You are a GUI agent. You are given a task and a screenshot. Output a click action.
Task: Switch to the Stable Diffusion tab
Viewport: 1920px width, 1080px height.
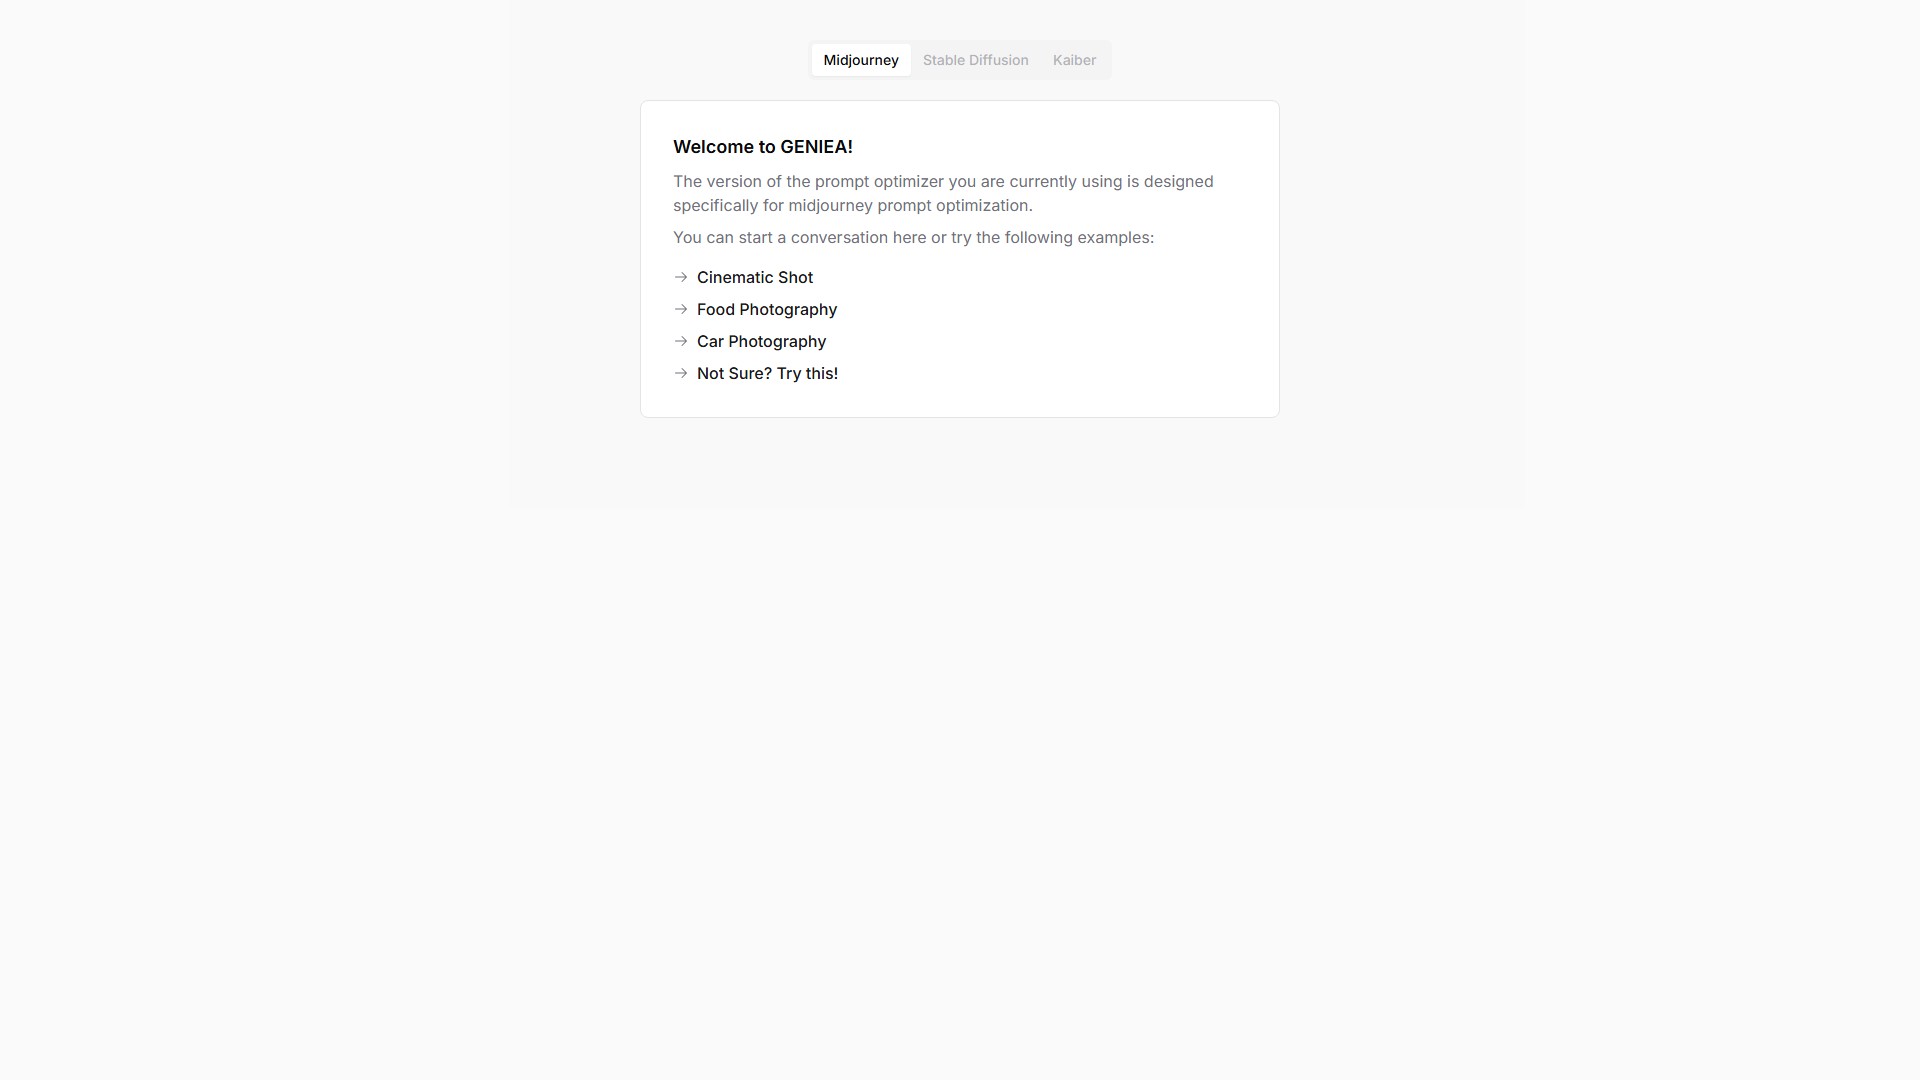(975, 60)
